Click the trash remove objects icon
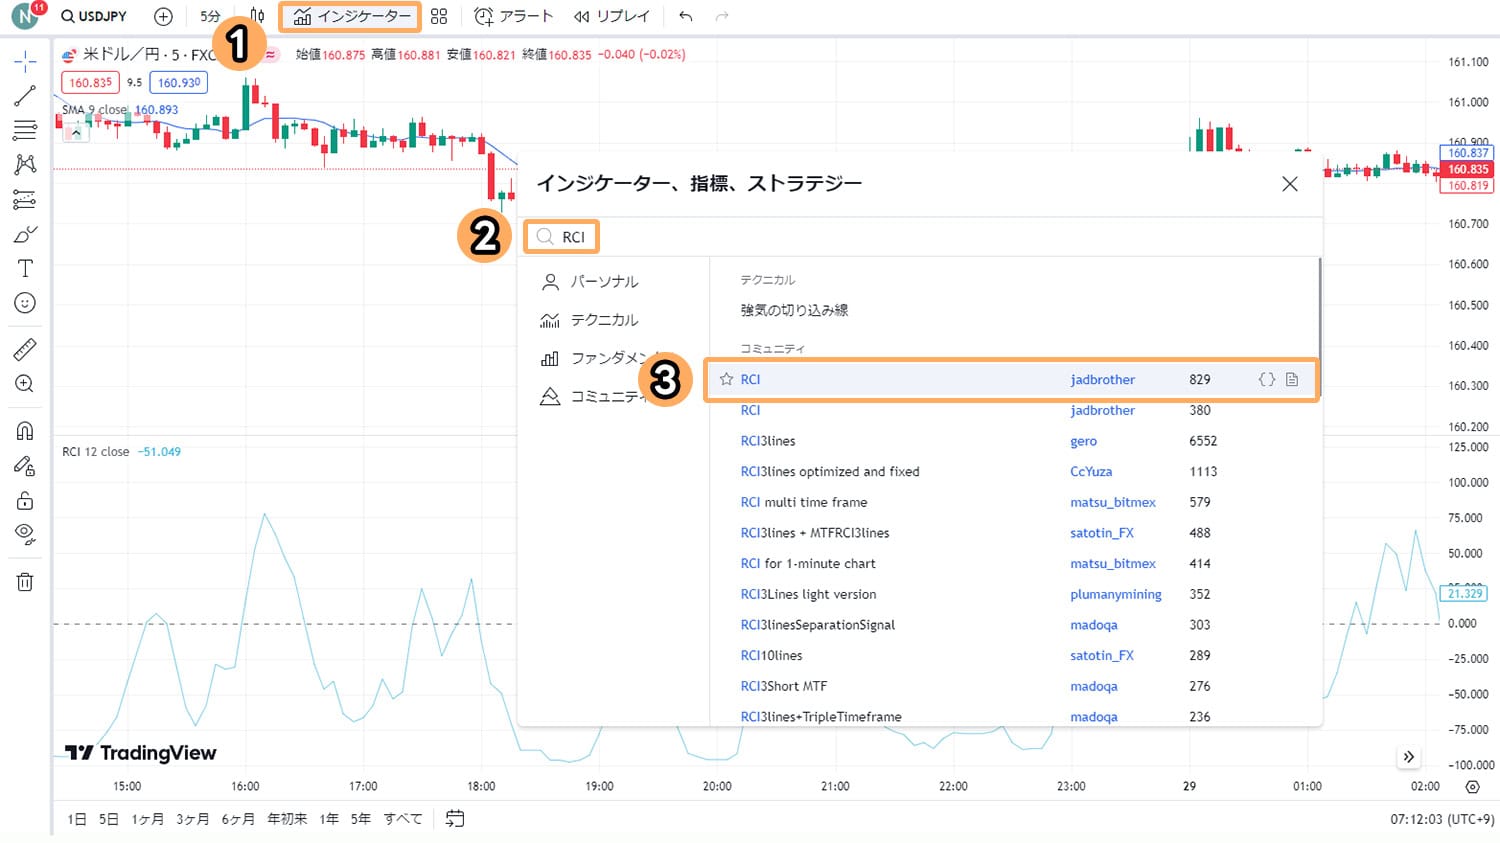Screen dimensions: 1500x843 25,582
